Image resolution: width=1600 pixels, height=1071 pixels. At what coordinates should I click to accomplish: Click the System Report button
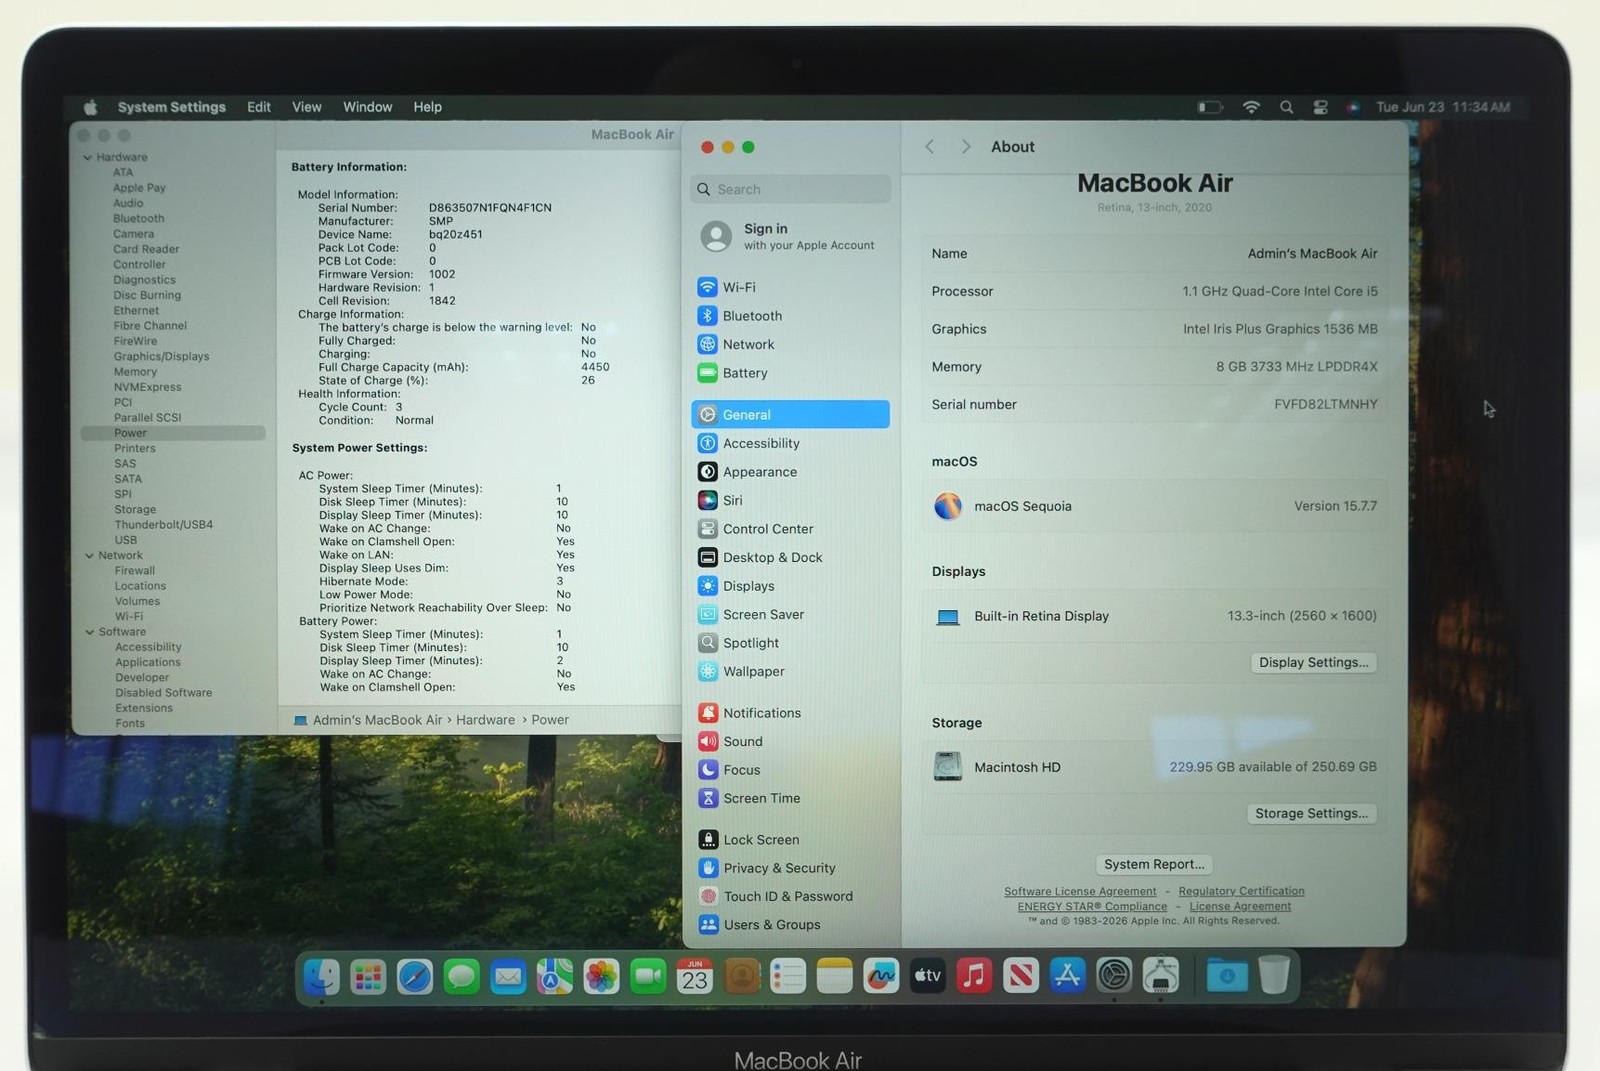(1154, 864)
